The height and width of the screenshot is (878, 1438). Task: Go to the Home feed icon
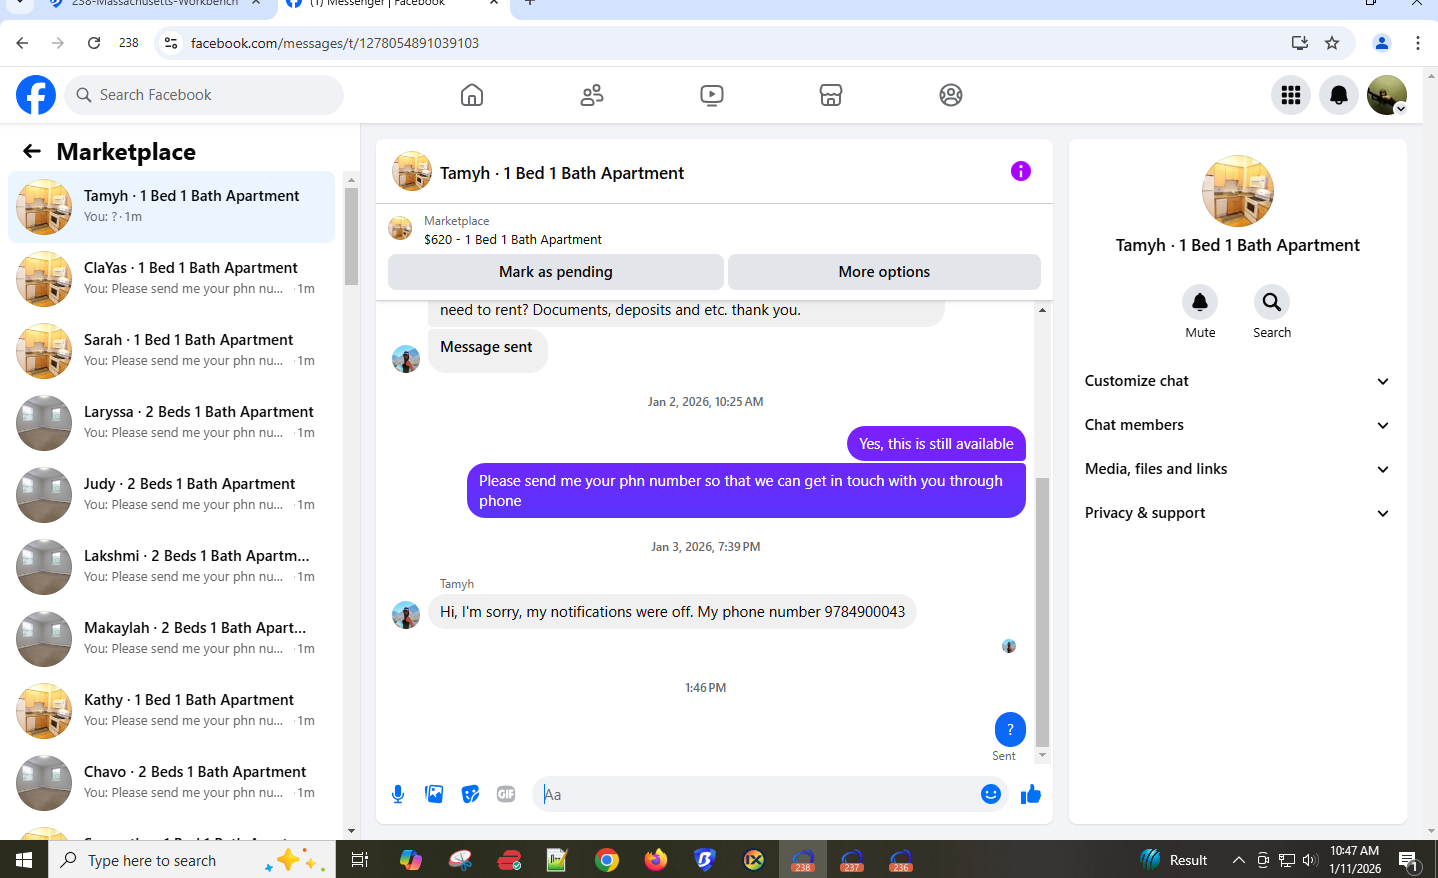[x=472, y=95]
